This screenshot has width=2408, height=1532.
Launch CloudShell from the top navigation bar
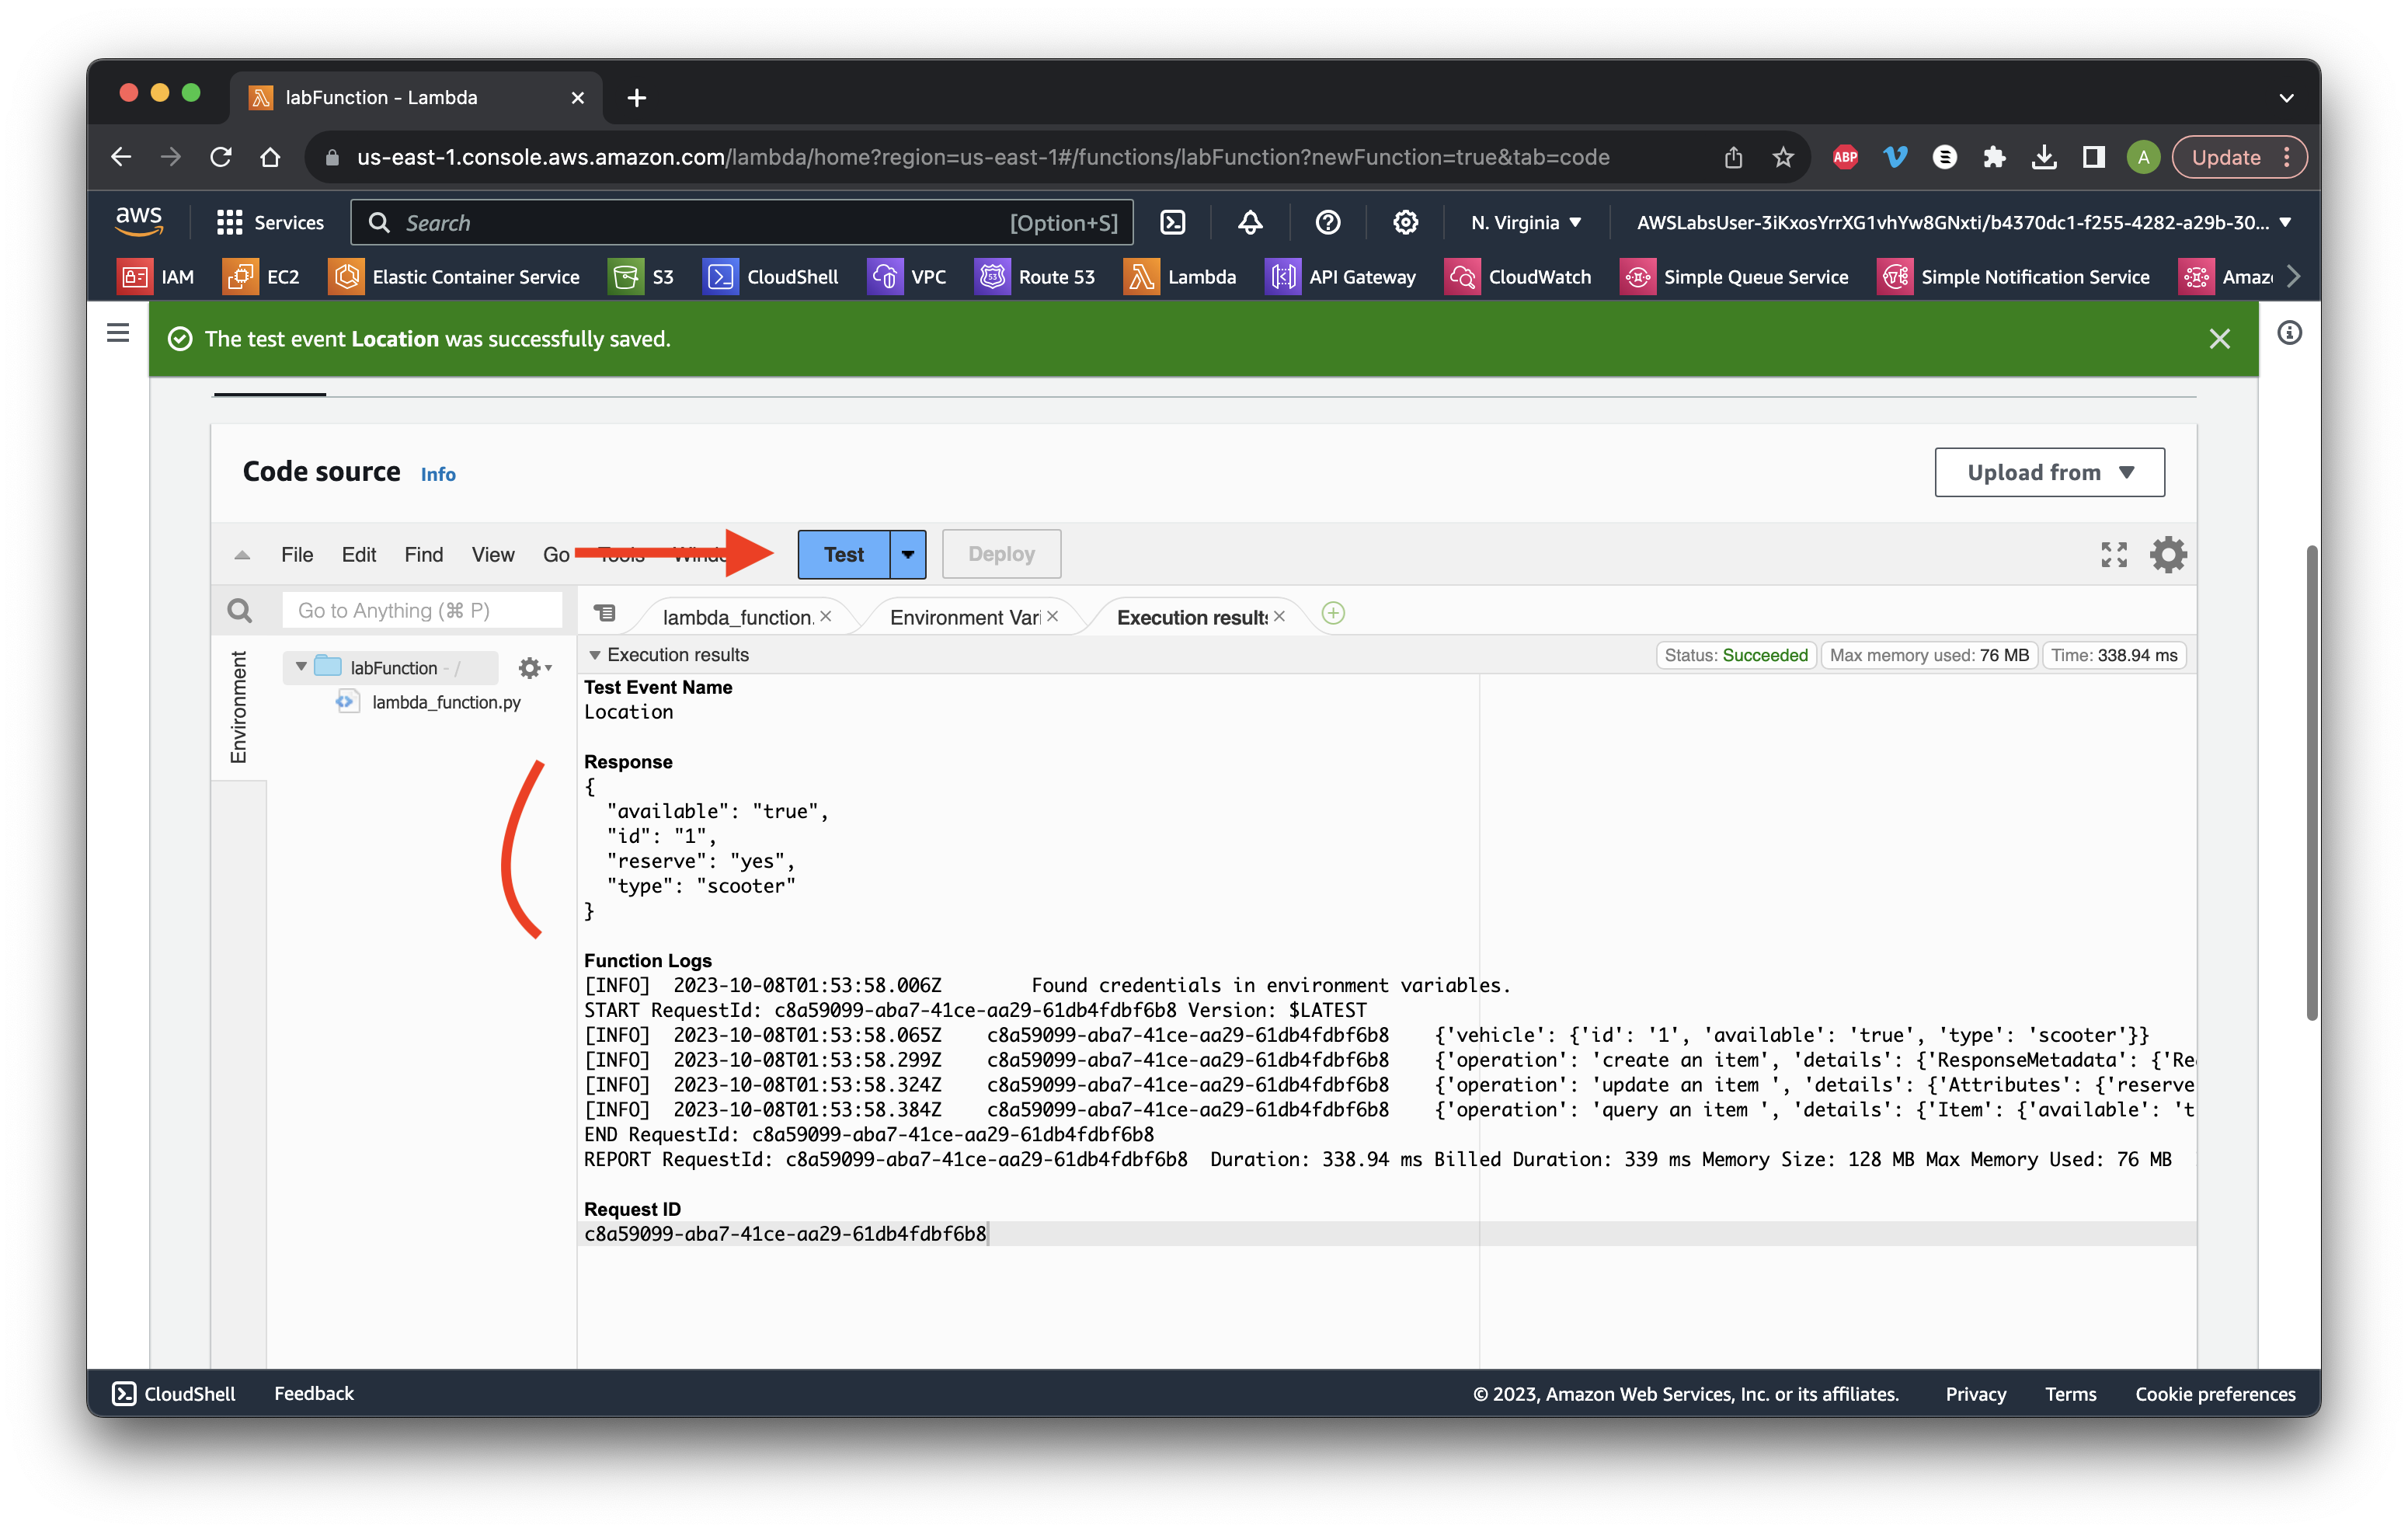click(x=1172, y=222)
